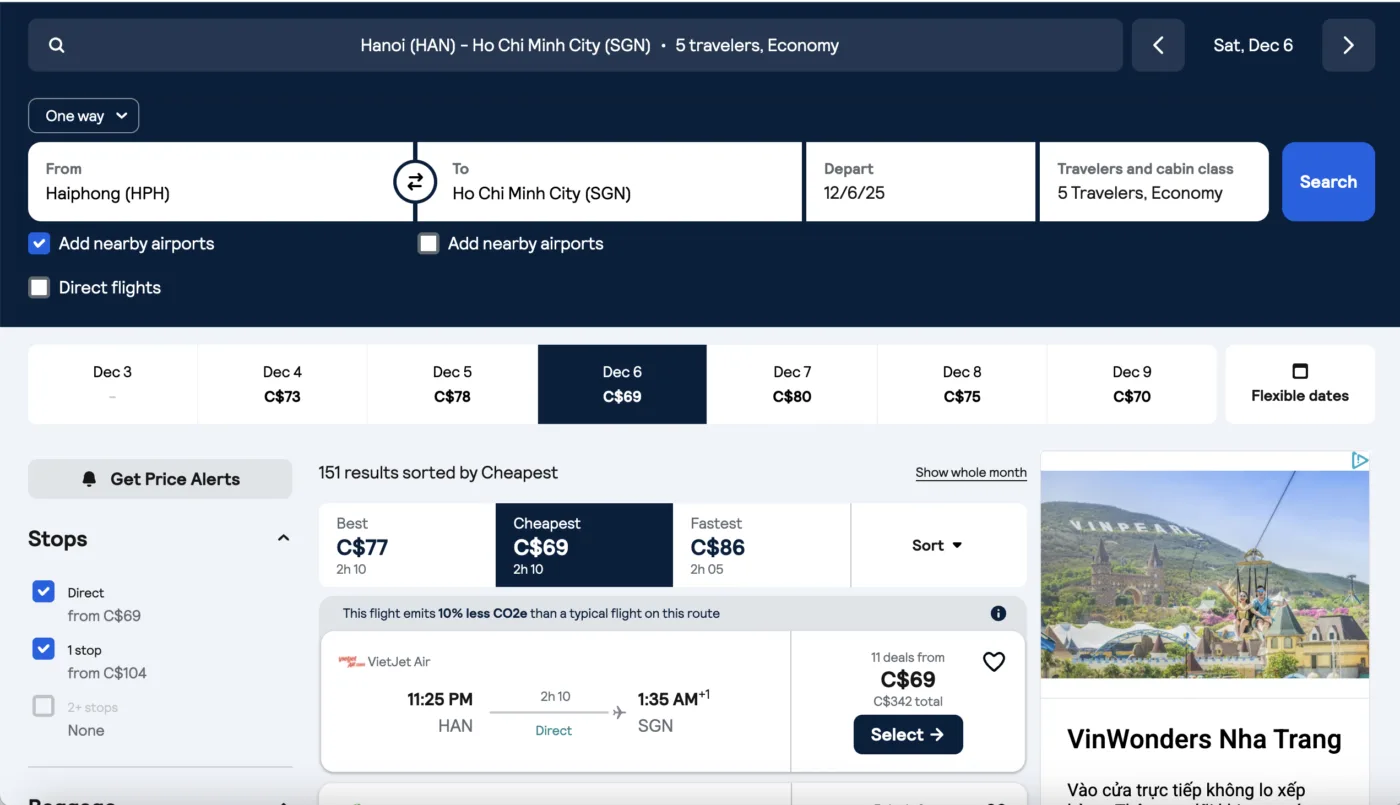1400x805 pixels.
Task: Click the CO2 emissions info icon
Action: pos(998,613)
